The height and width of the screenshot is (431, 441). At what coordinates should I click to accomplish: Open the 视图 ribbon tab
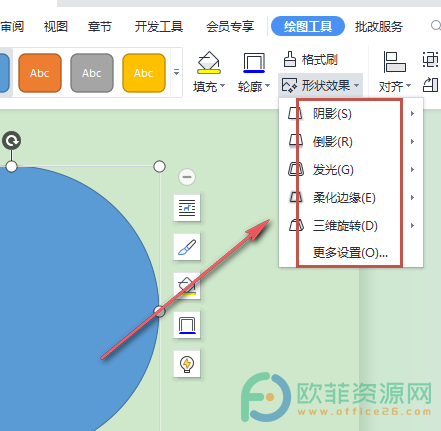point(56,26)
